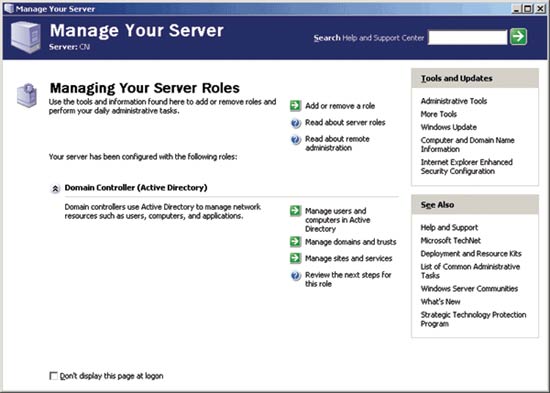Open Microsoft TechNet link
The height and width of the screenshot is (393, 550).
pyautogui.click(x=450, y=240)
